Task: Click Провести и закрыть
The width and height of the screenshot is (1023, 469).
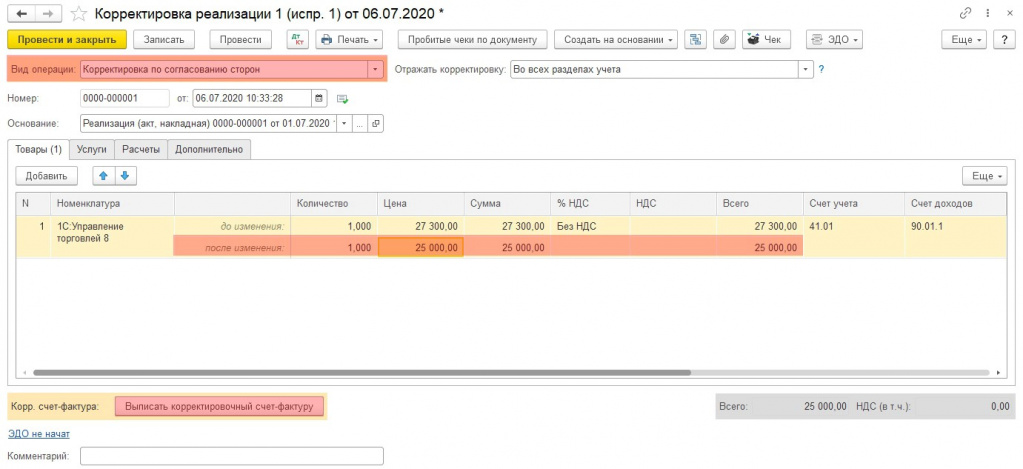Action: 67,40
